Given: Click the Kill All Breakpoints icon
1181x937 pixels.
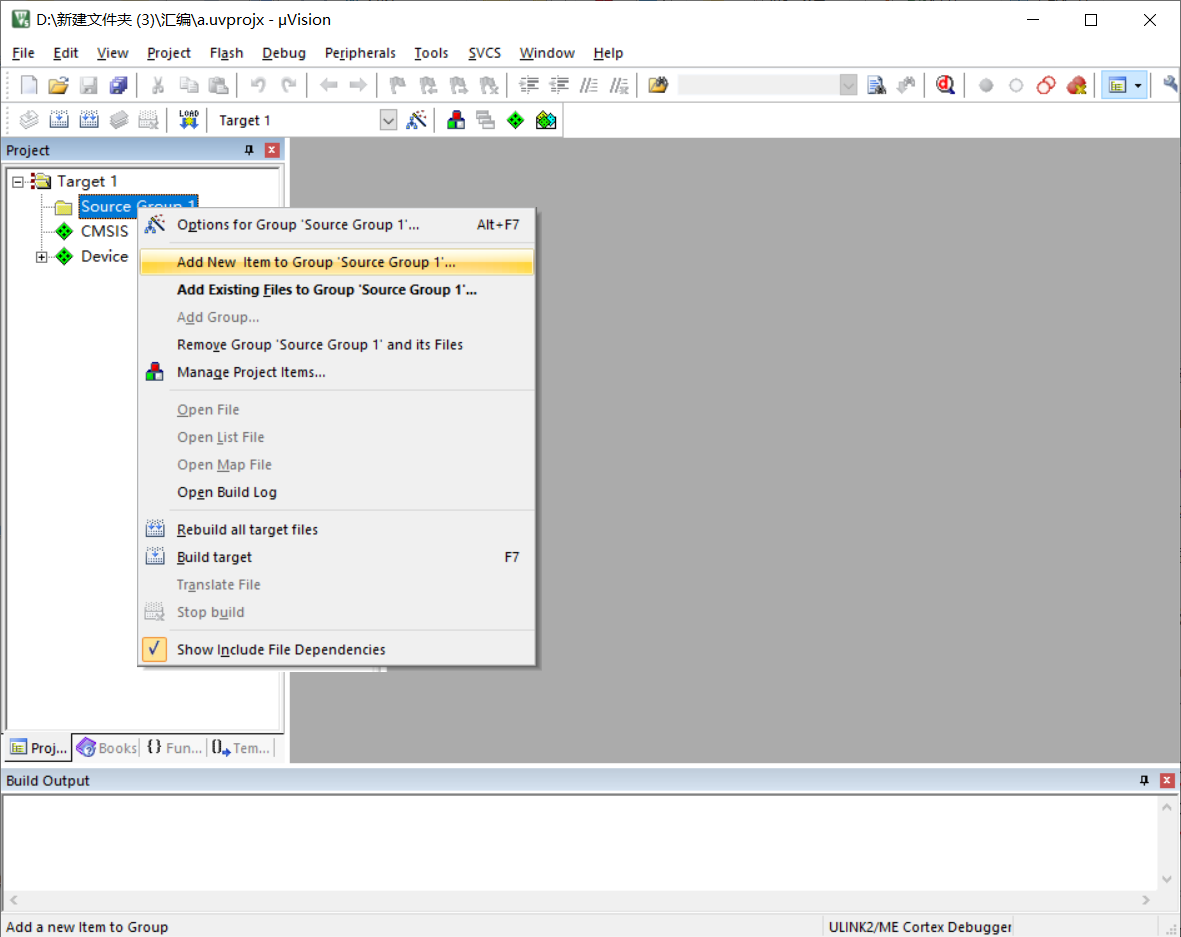Looking at the screenshot, I should tap(1077, 85).
